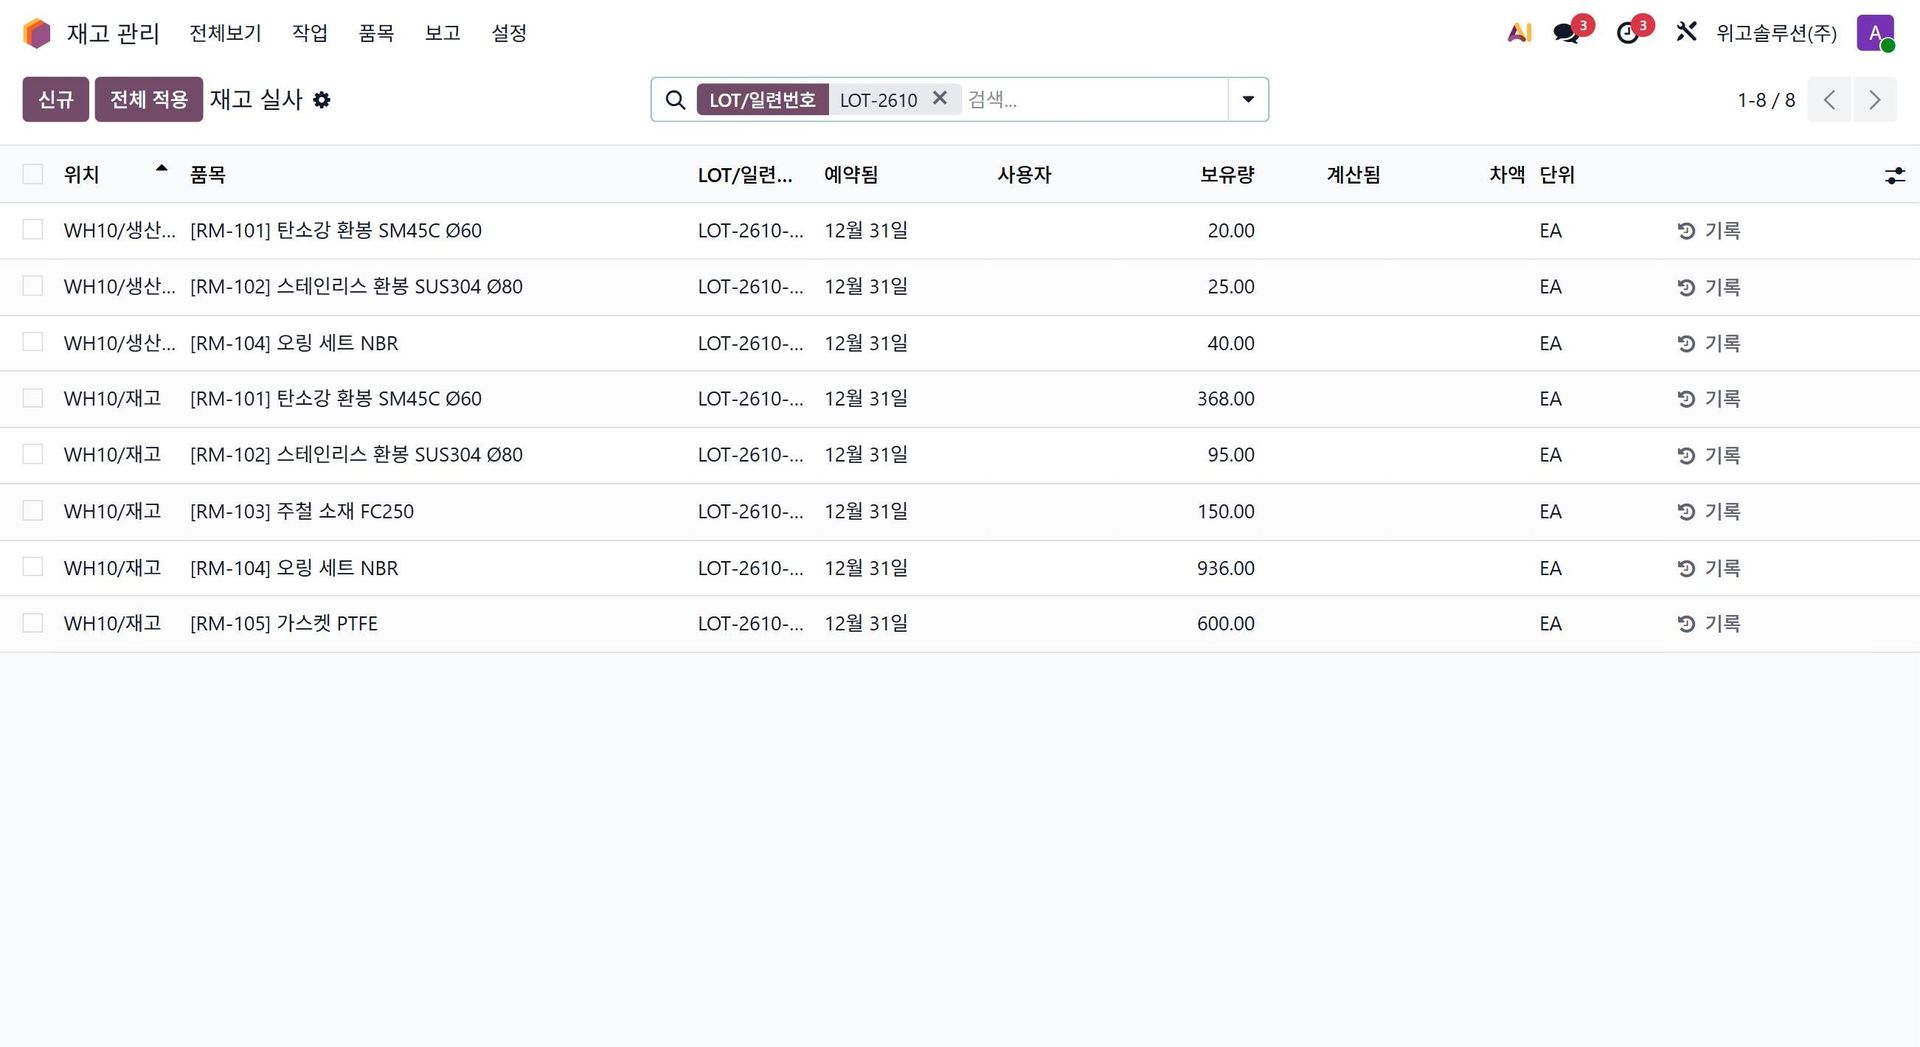1920x1047 pixels.
Task: Check the row with quantity 40.00
Action: click(33, 342)
